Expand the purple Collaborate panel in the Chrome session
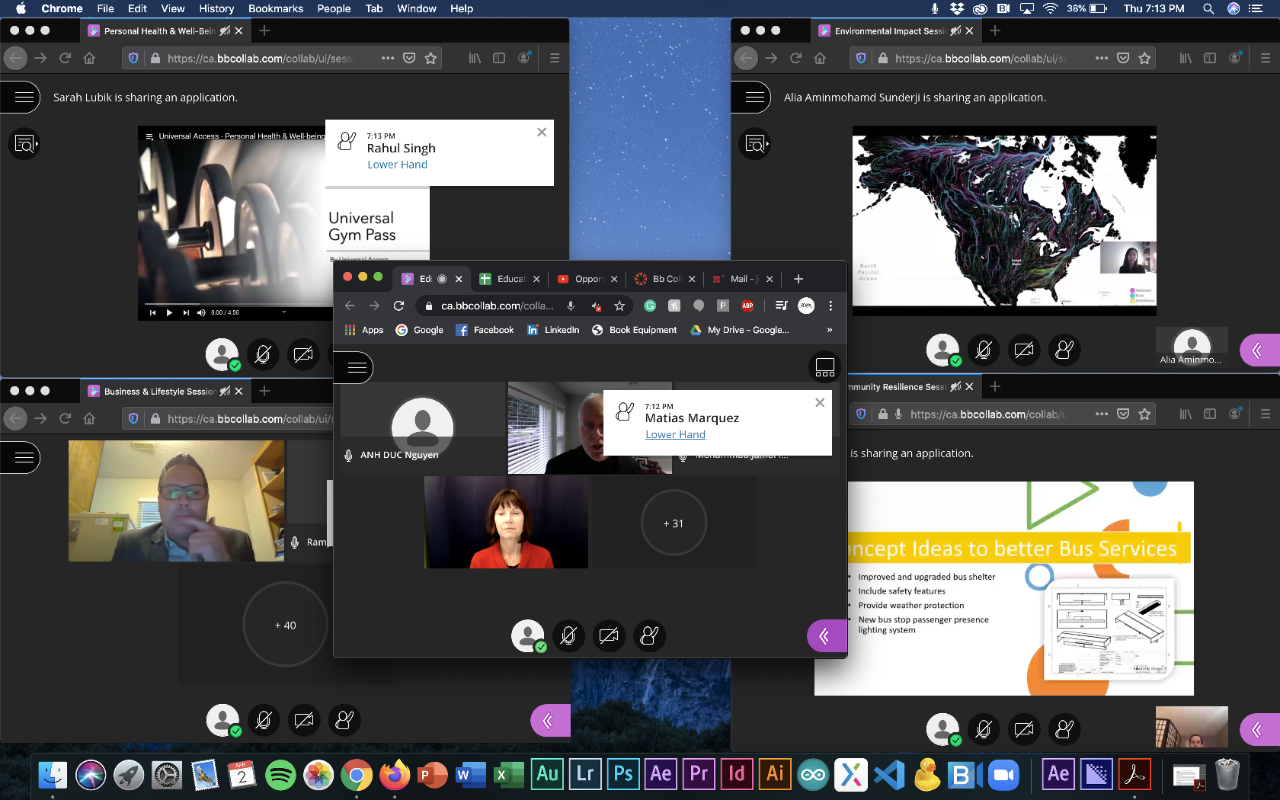Viewport: 1280px width, 800px height. coord(826,635)
